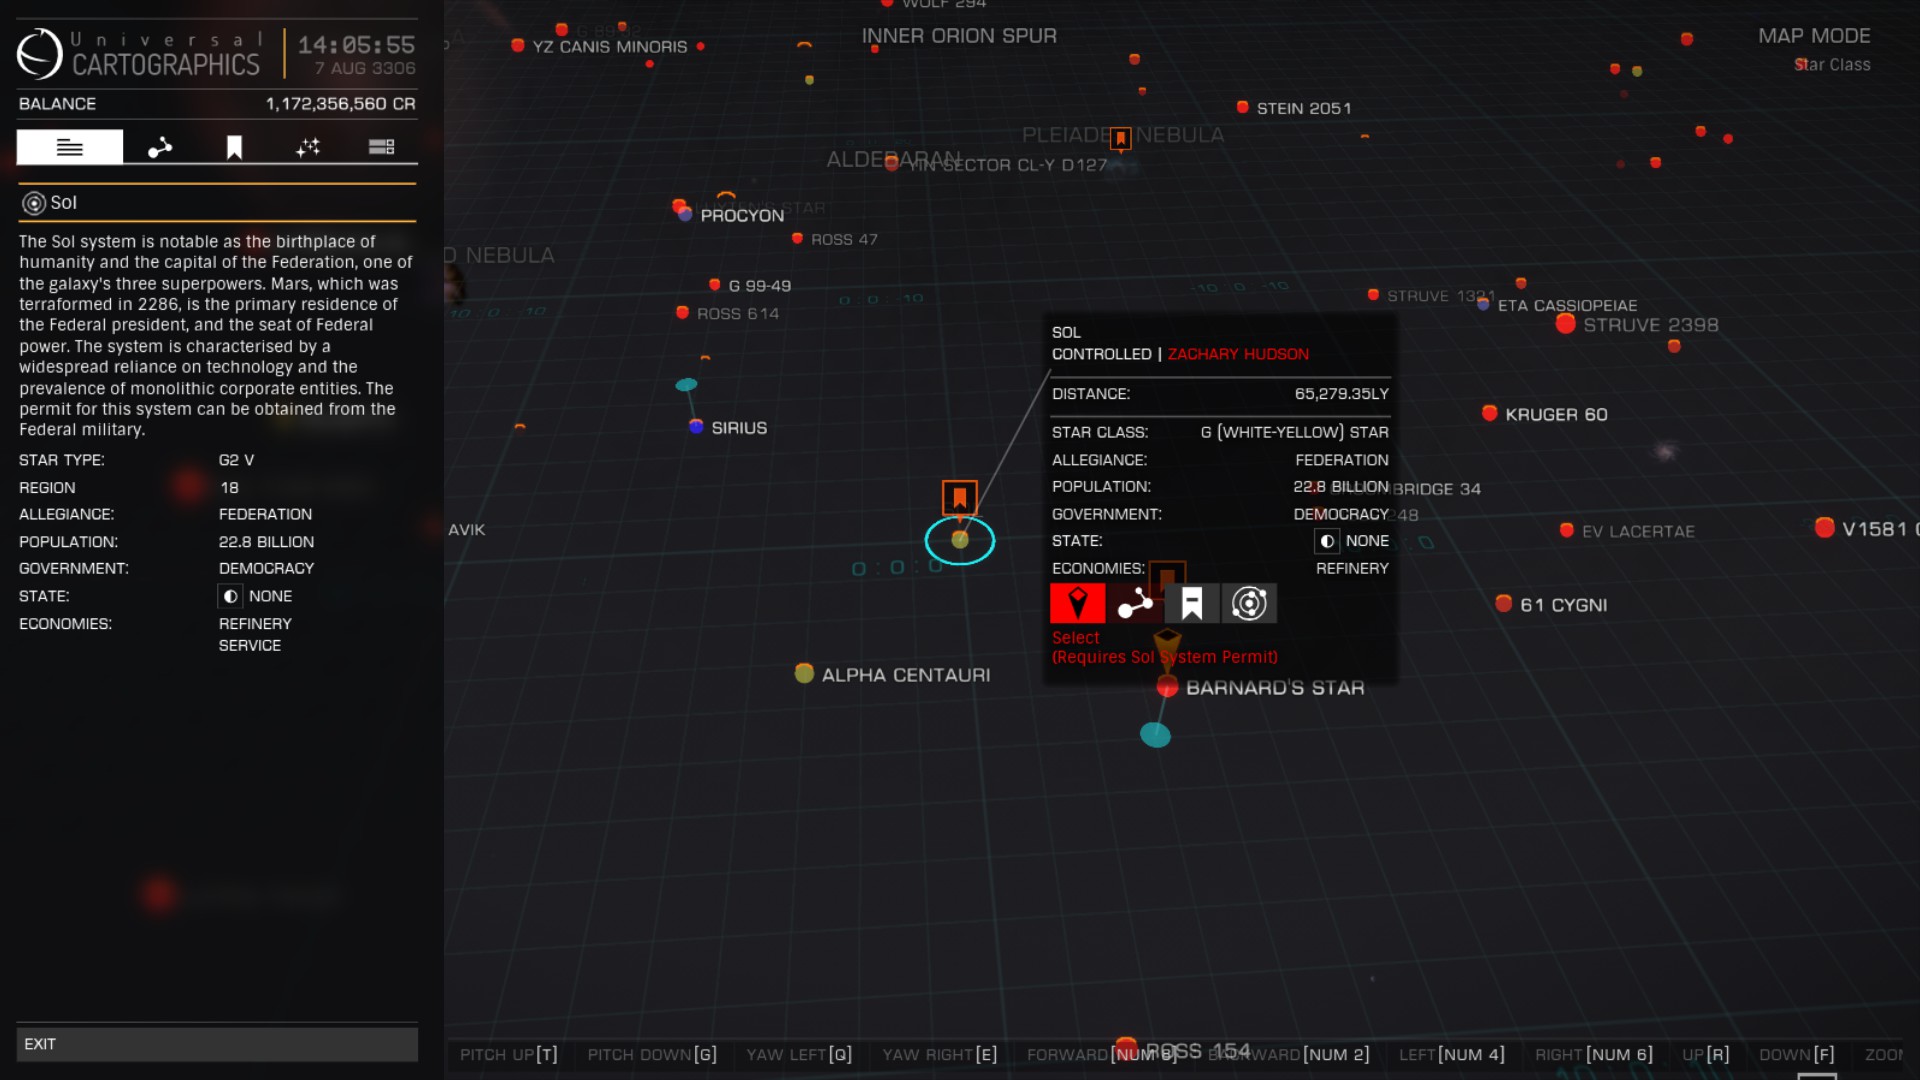Click the Select requires permit text
The width and height of the screenshot is (1920, 1080).
[x=1165, y=647]
